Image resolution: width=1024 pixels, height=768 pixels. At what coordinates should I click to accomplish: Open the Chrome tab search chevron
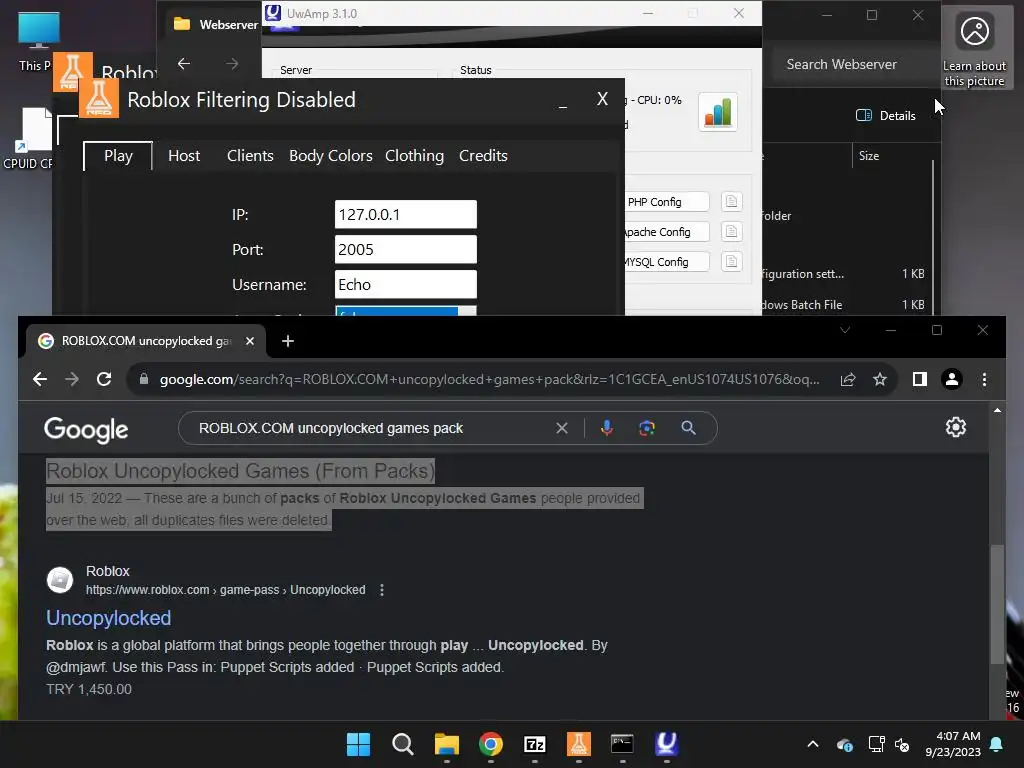844,330
